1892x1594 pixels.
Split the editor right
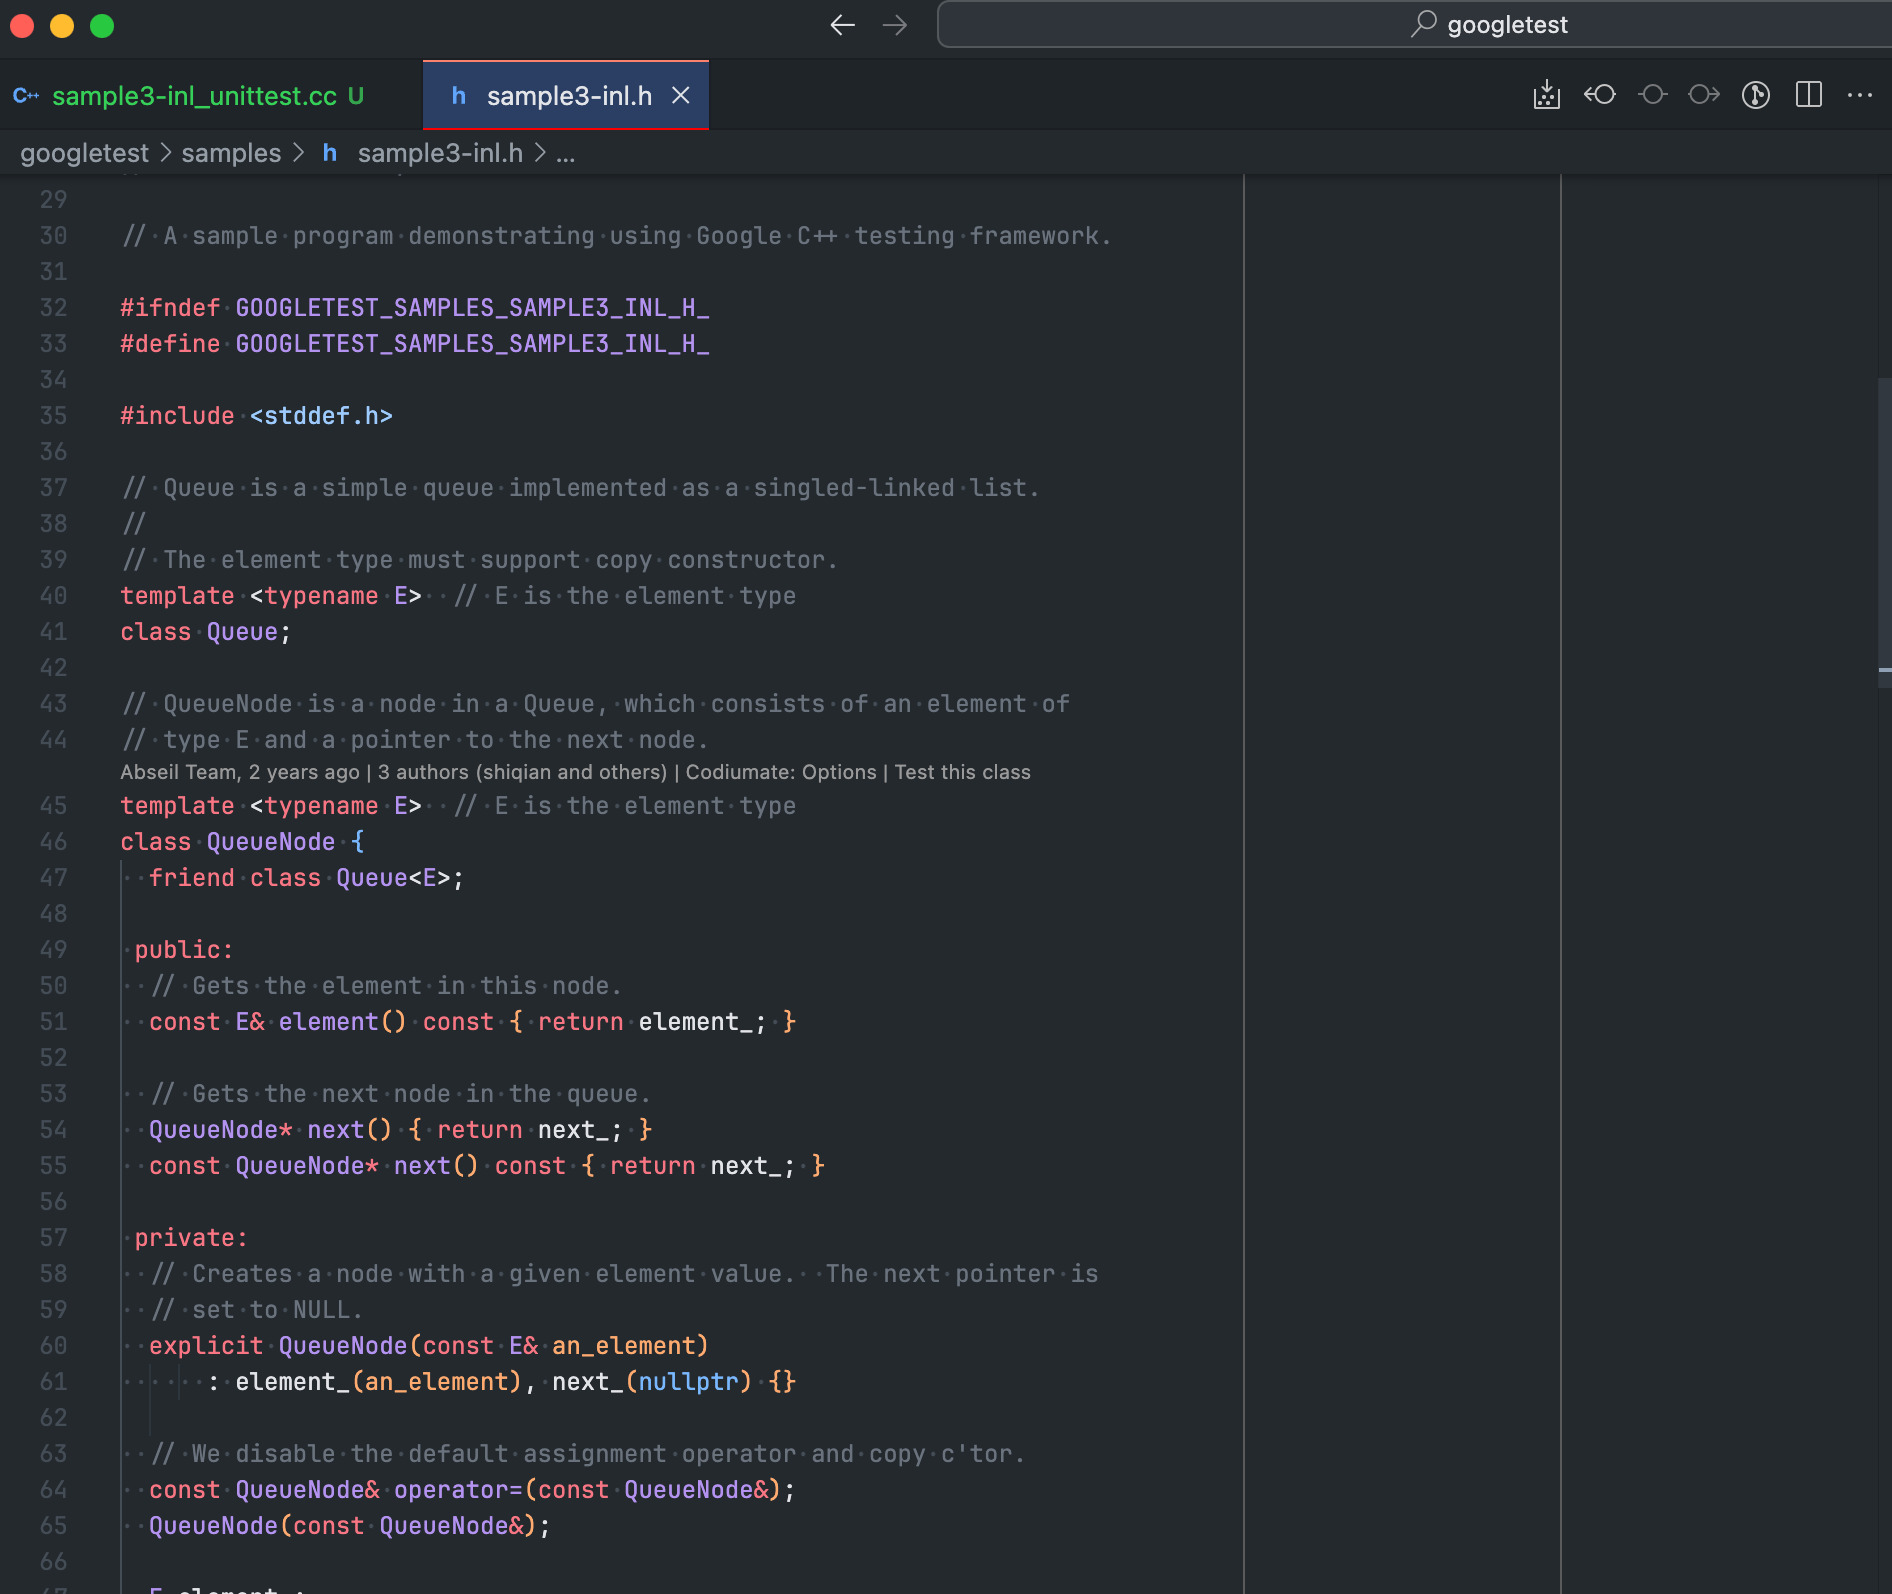(x=1809, y=95)
